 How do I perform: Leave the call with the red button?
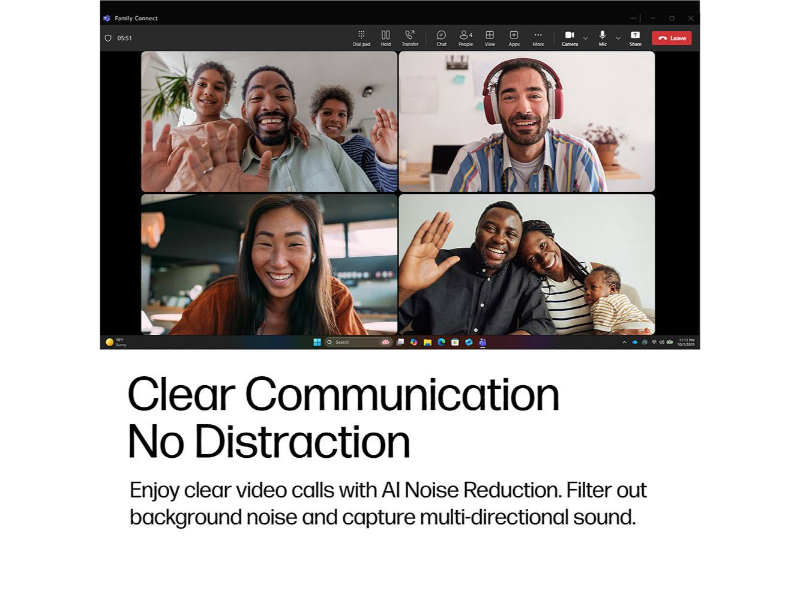click(671, 38)
